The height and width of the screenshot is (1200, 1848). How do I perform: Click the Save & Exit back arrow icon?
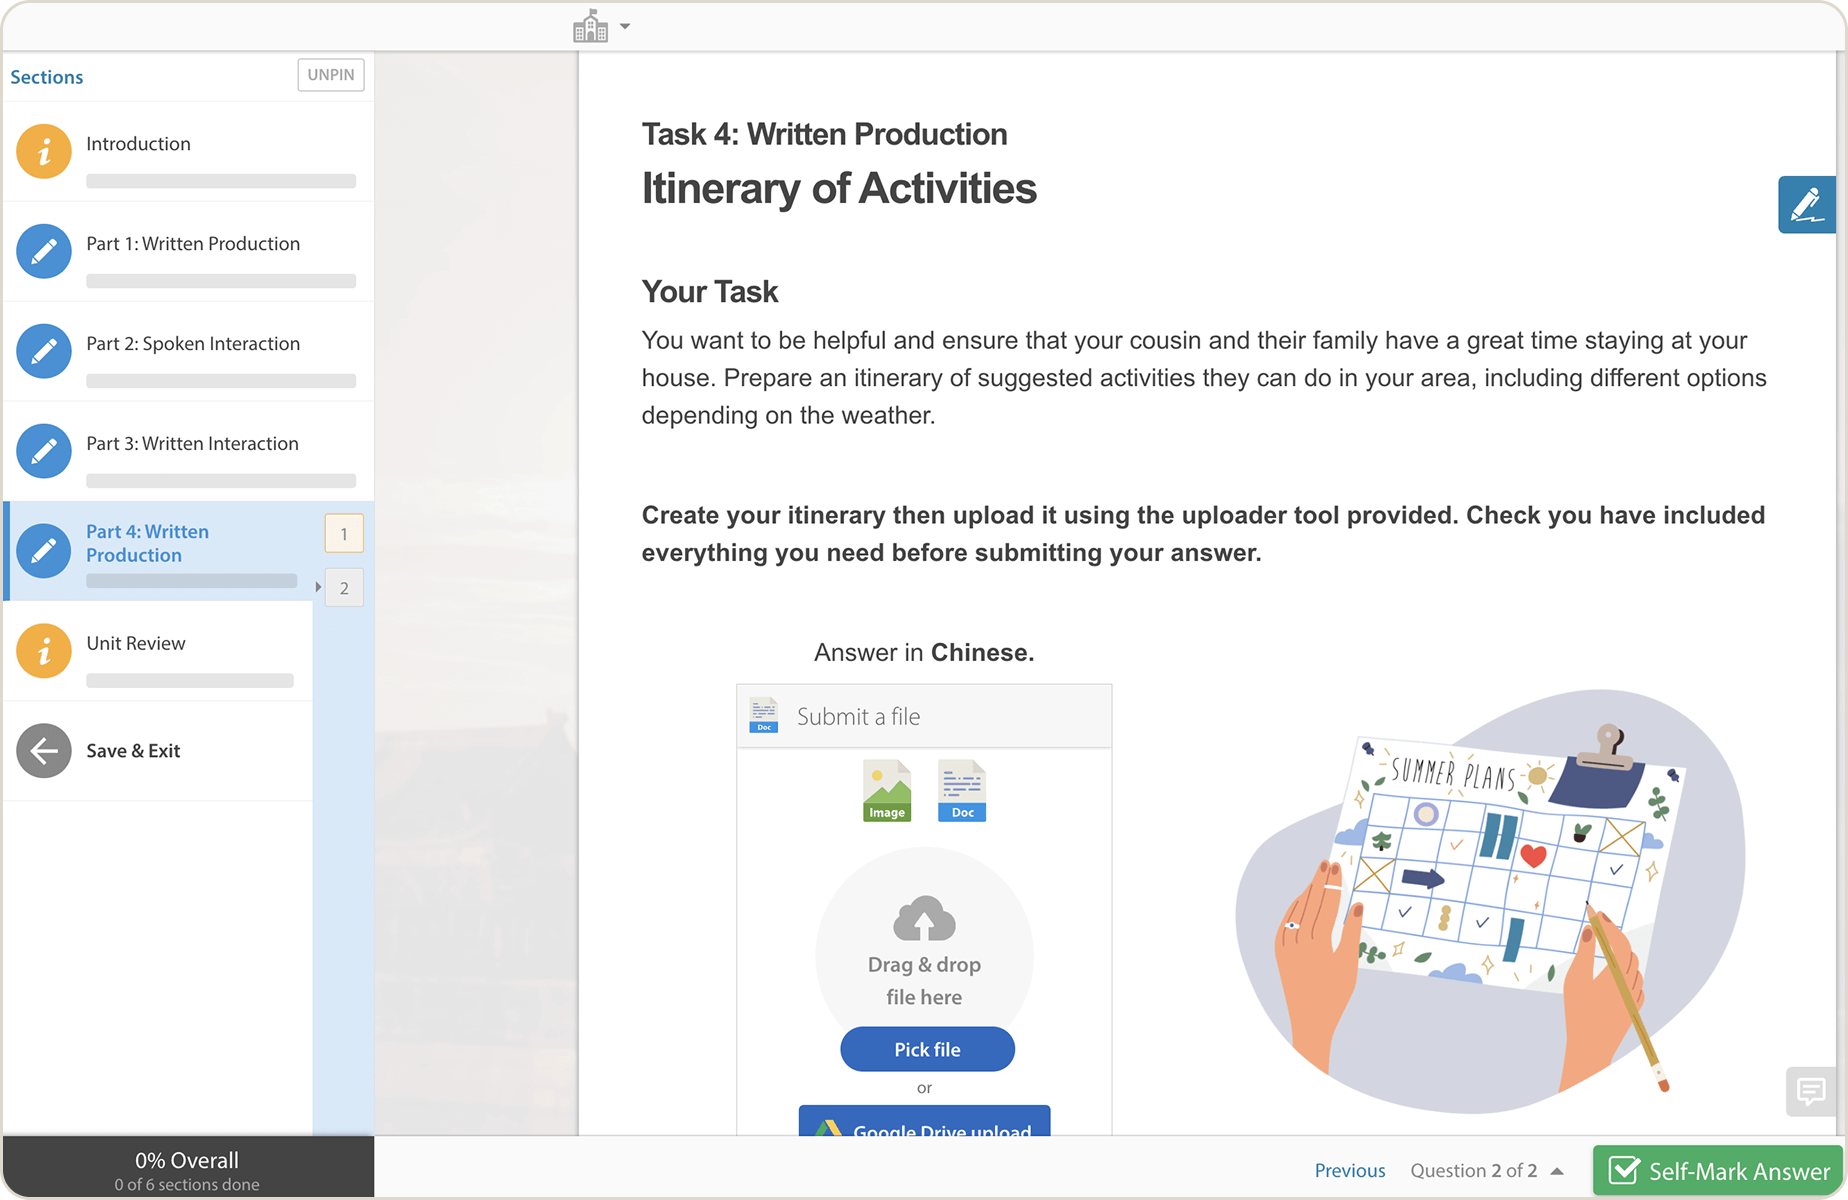click(44, 751)
